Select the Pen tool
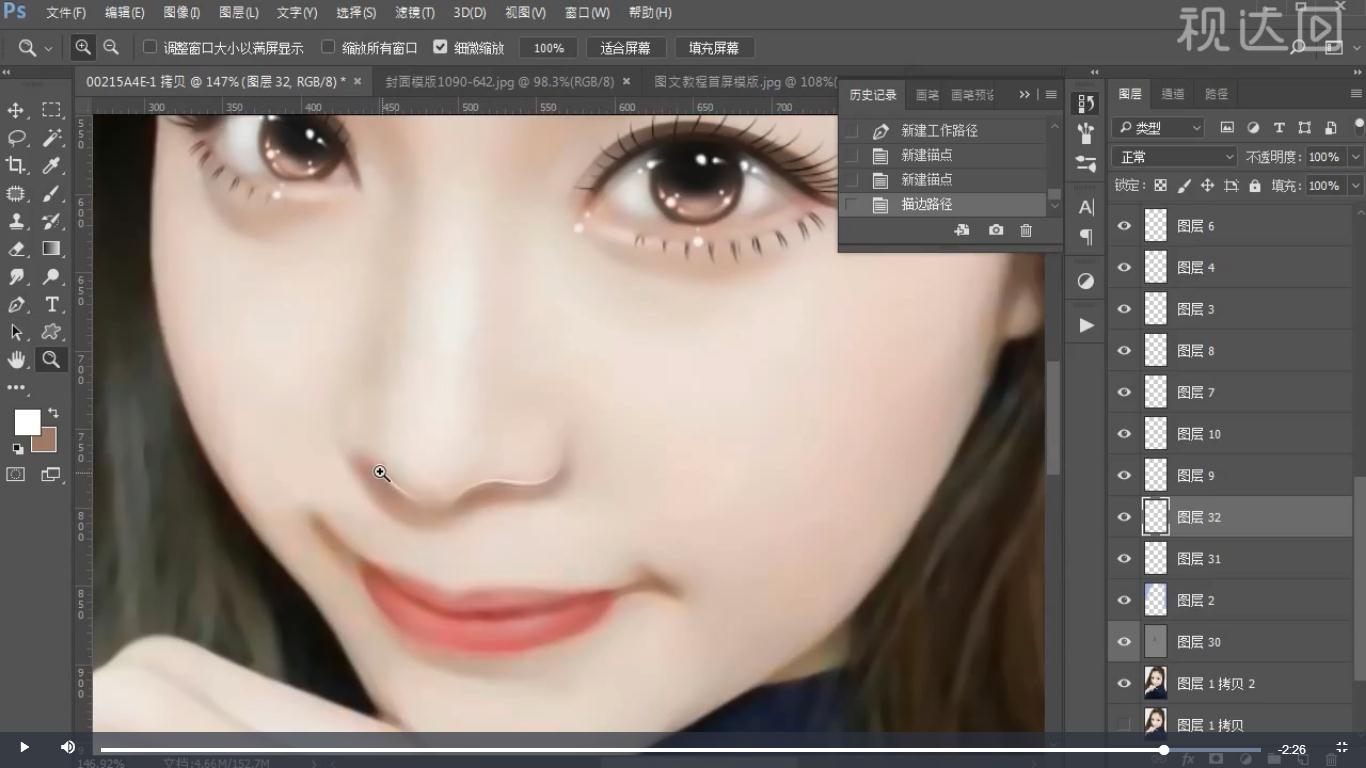 tap(16, 305)
